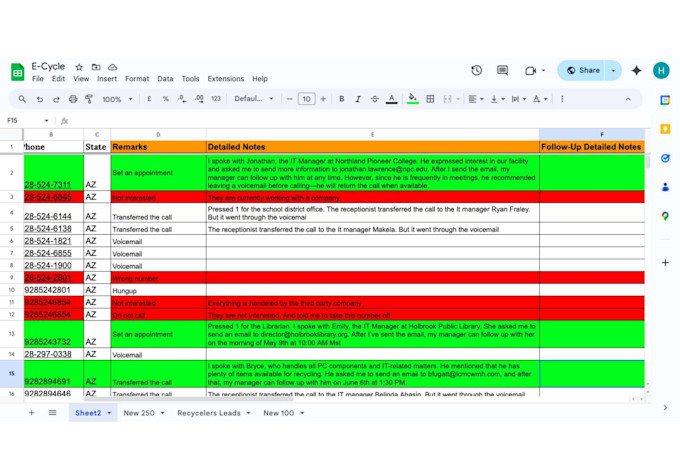Activate the paint format tool

[89, 99]
